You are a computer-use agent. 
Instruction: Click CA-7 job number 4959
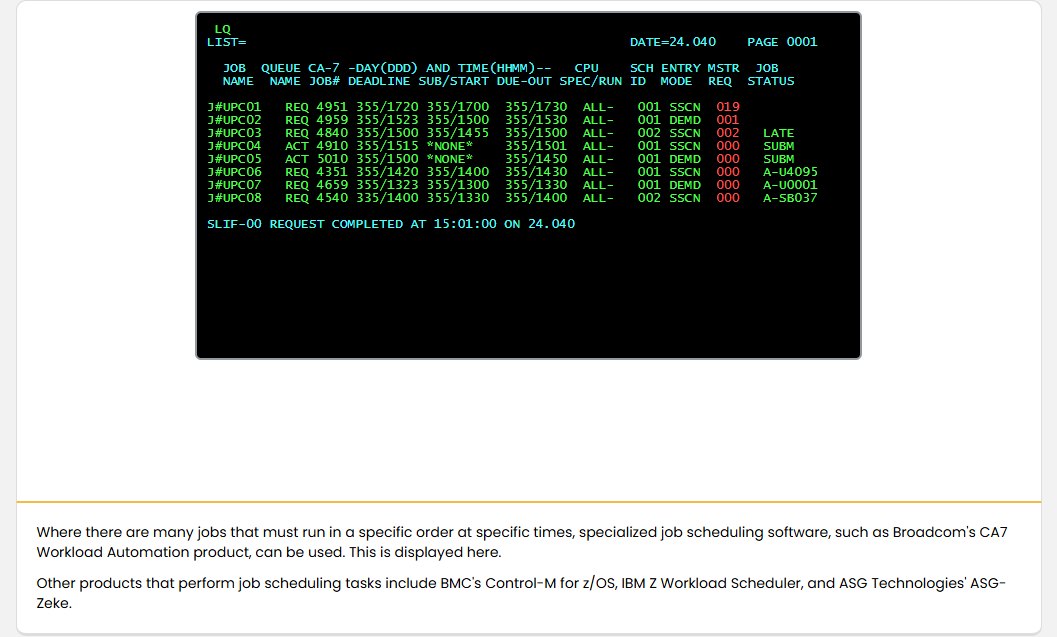[x=332, y=120]
